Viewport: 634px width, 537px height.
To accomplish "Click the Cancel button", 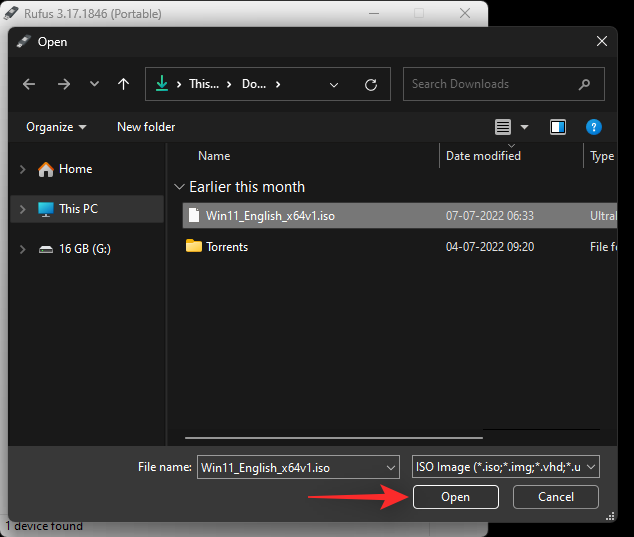I will pyautogui.click(x=556, y=497).
